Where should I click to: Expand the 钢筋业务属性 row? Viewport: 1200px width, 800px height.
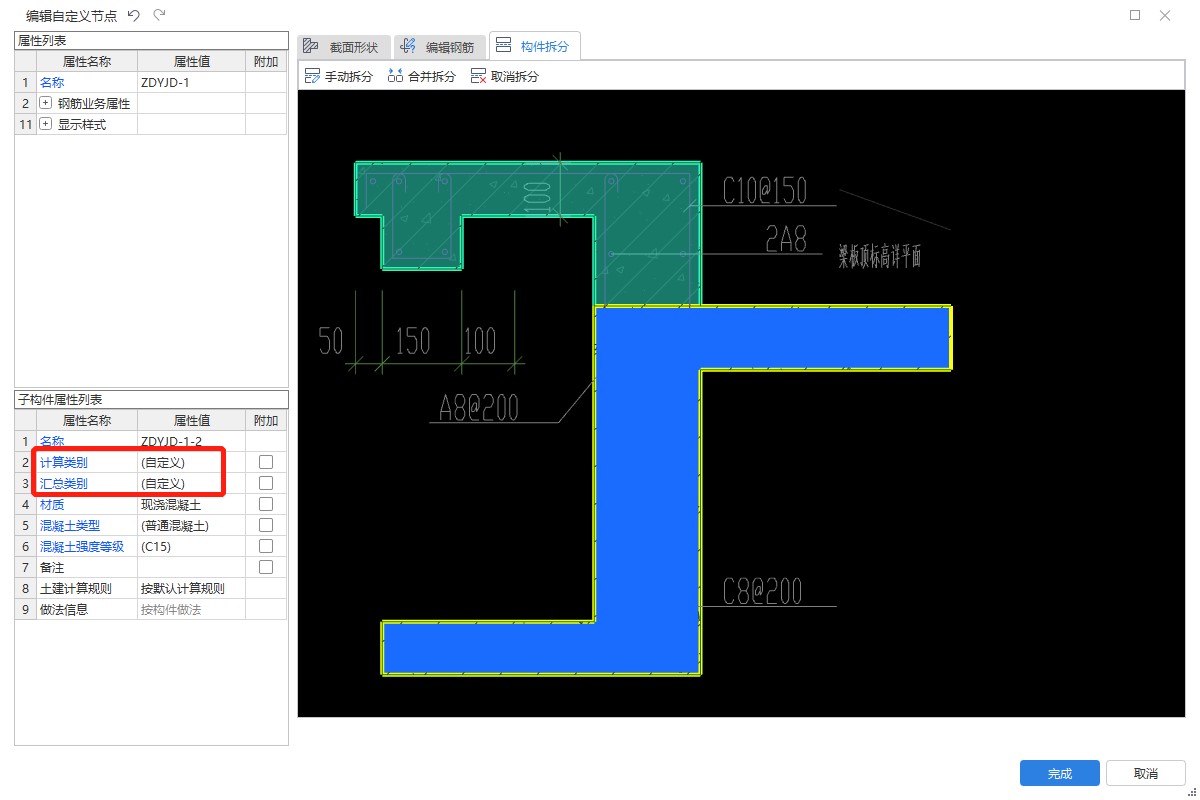click(45, 103)
